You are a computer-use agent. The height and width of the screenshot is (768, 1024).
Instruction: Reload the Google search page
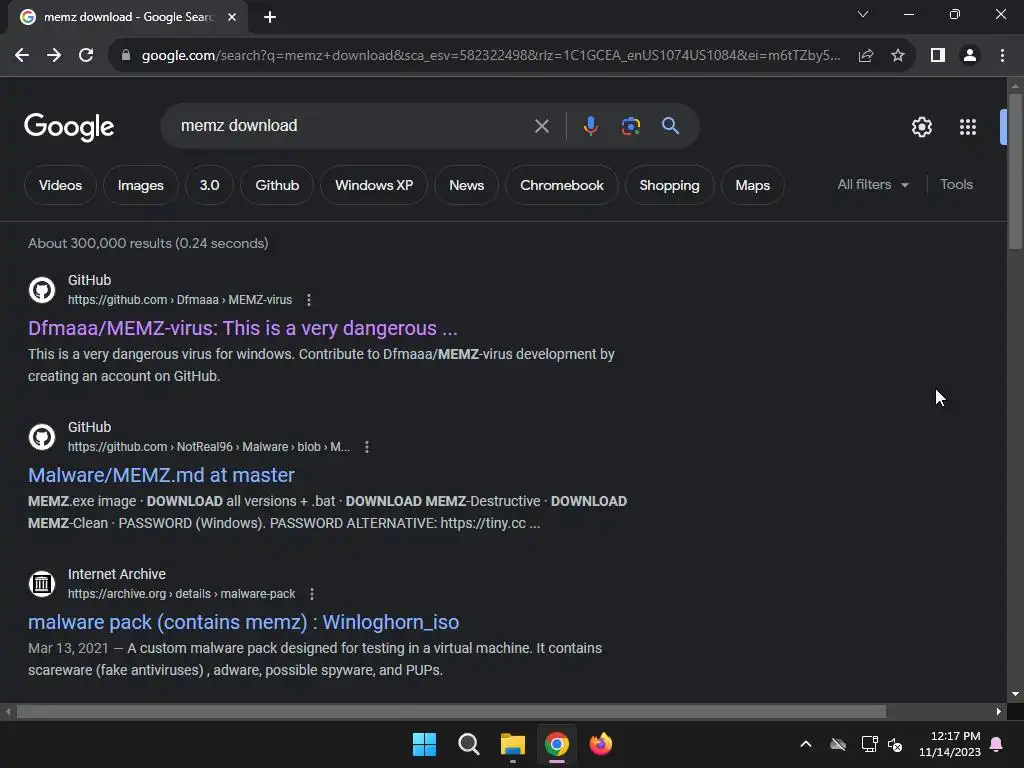click(86, 56)
